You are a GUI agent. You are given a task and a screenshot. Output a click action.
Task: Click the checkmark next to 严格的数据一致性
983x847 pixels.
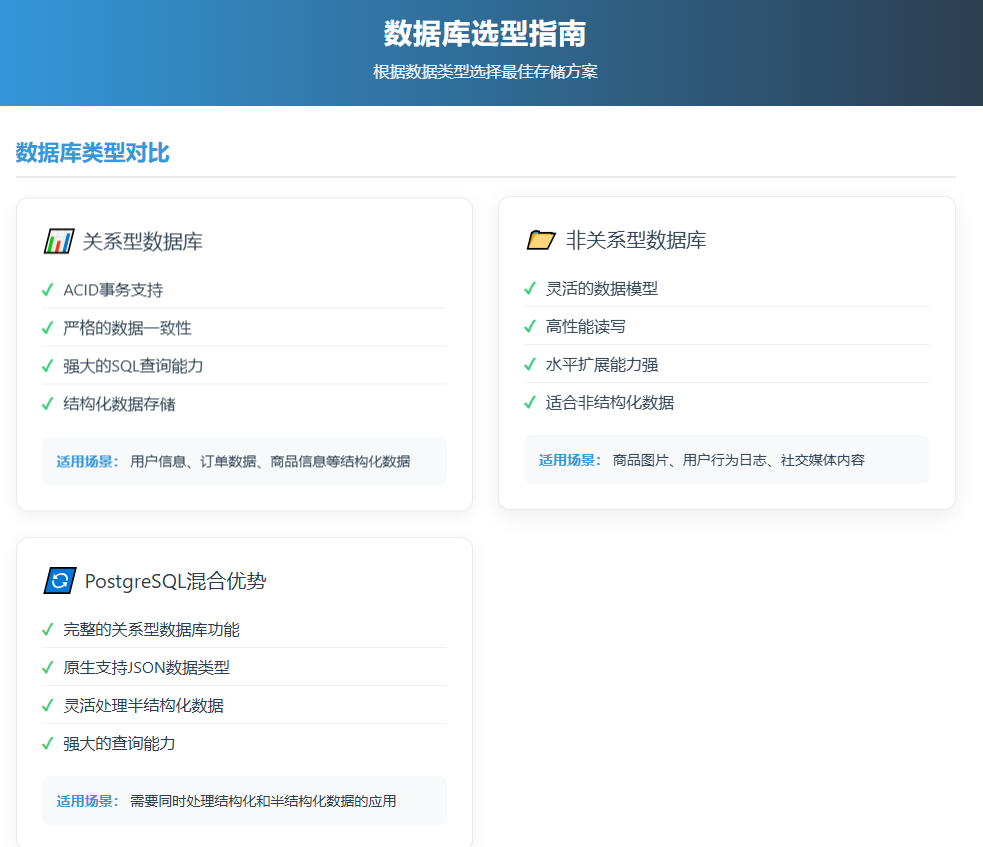48,328
